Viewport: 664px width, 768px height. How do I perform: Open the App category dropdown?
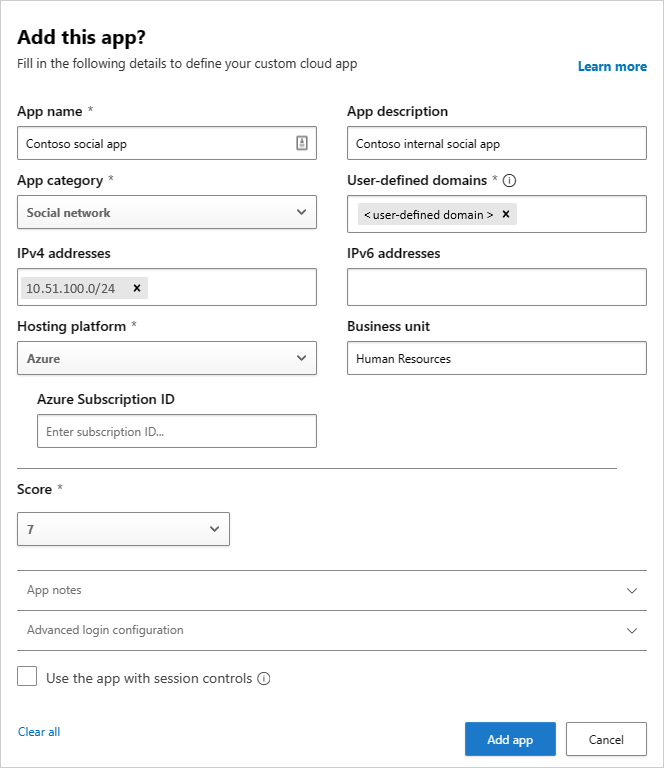[167, 212]
